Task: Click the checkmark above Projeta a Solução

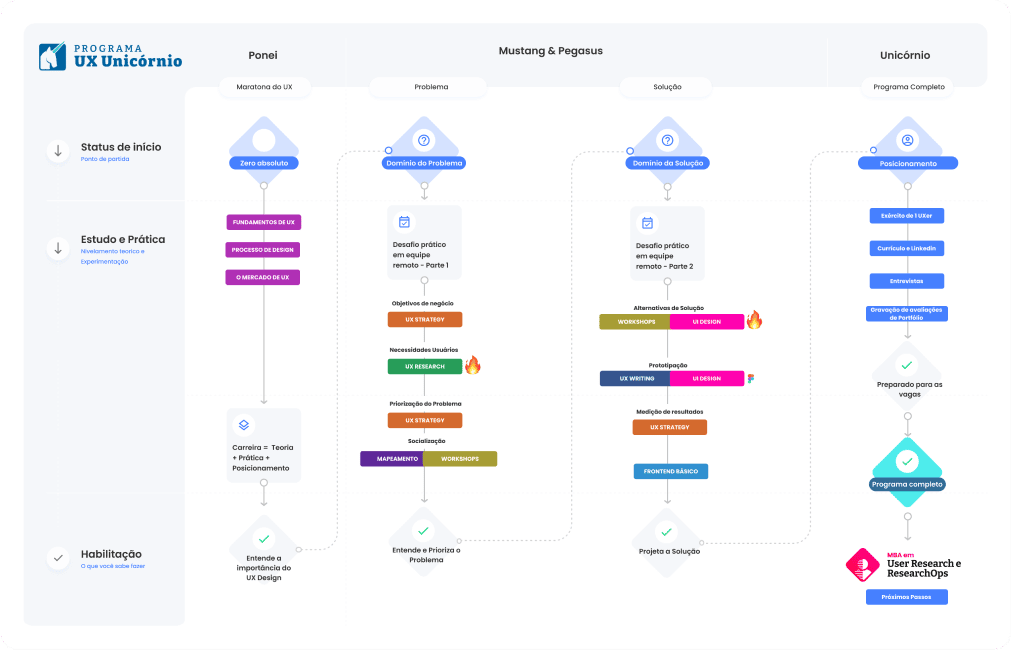Action: tap(667, 532)
